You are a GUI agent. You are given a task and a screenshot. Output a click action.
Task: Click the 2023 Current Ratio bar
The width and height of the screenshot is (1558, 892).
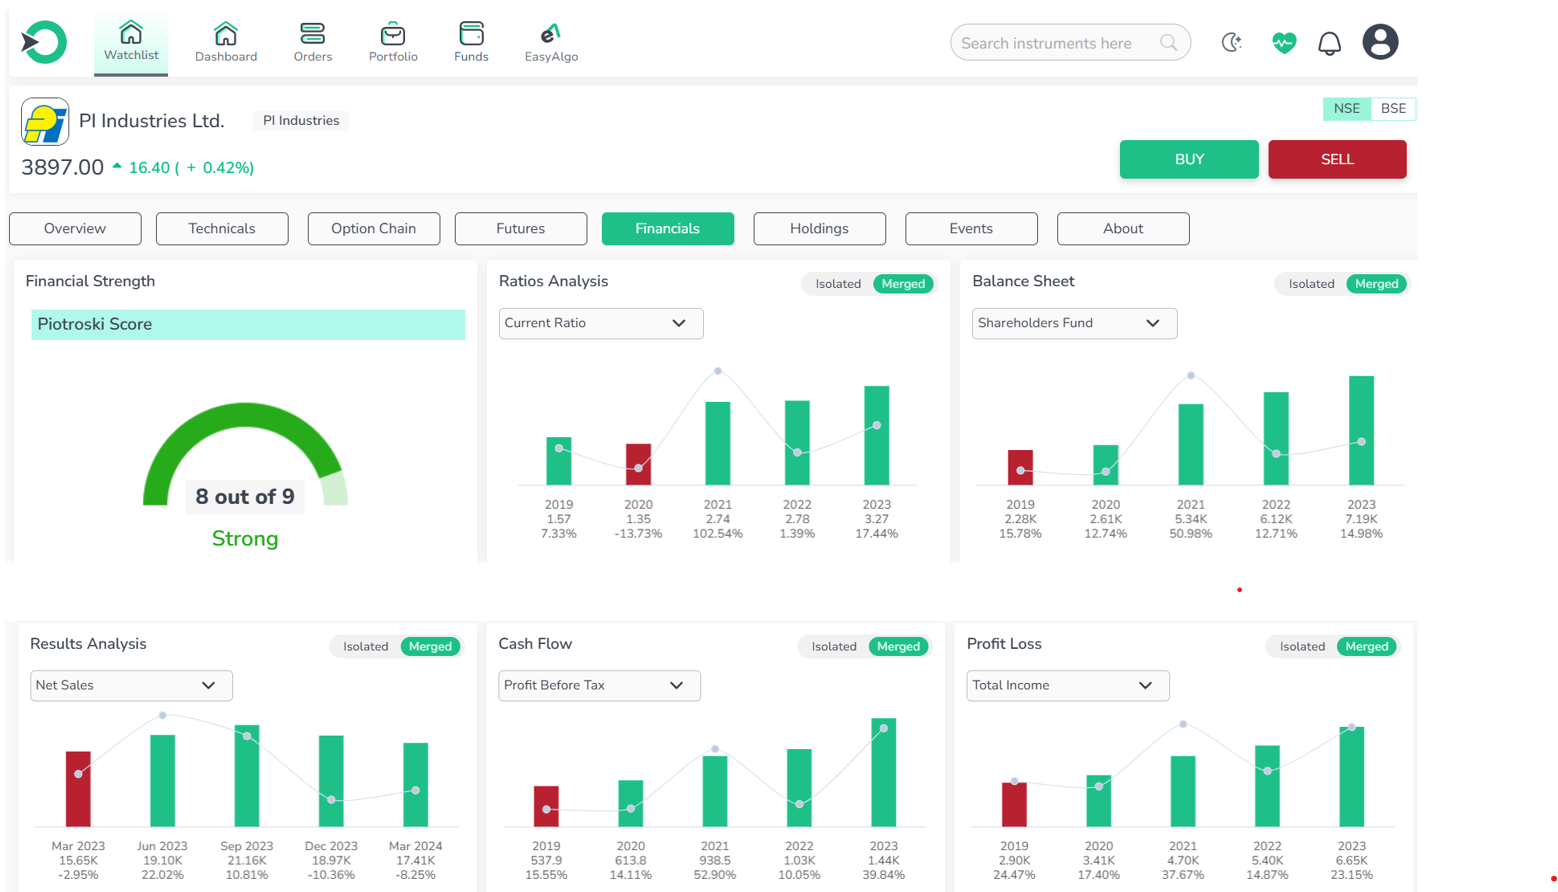tap(877, 435)
